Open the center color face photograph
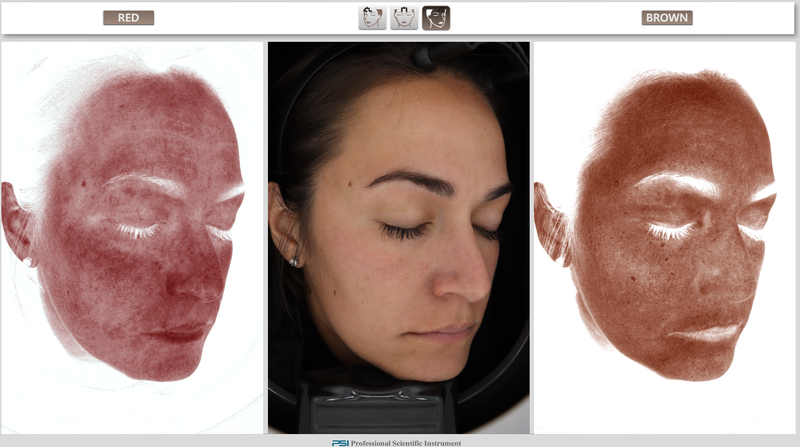 click(x=398, y=238)
